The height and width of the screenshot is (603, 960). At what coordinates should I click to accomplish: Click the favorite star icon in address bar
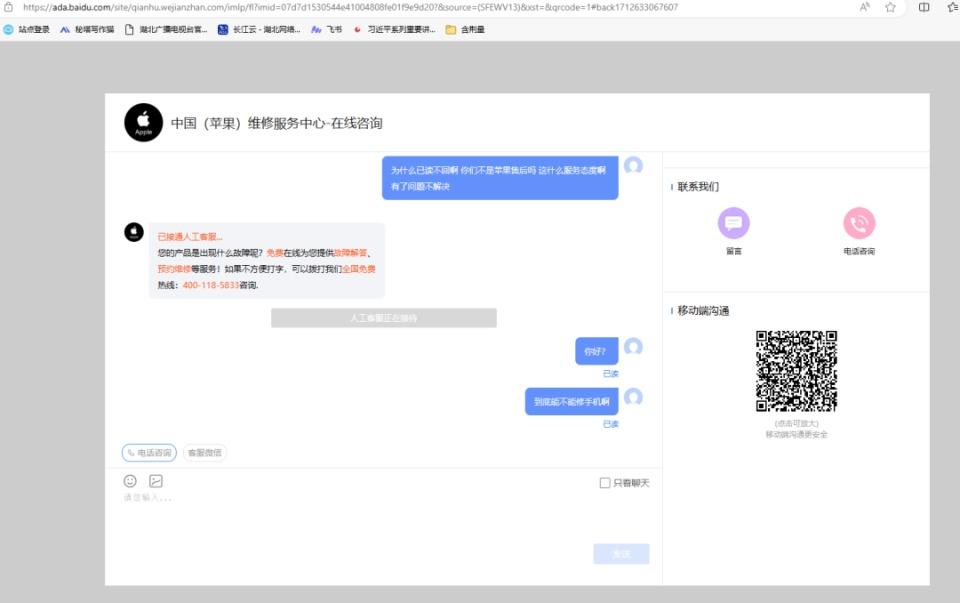[x=890, y=7]
